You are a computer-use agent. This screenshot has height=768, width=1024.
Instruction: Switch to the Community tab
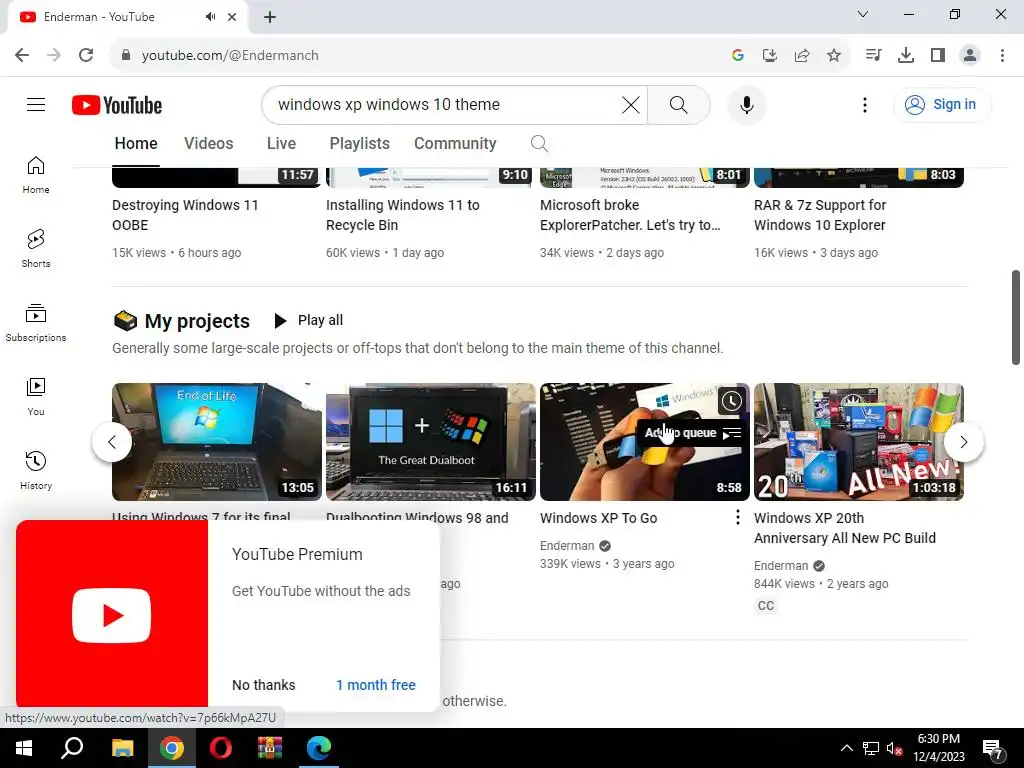(x=455, y=144)
